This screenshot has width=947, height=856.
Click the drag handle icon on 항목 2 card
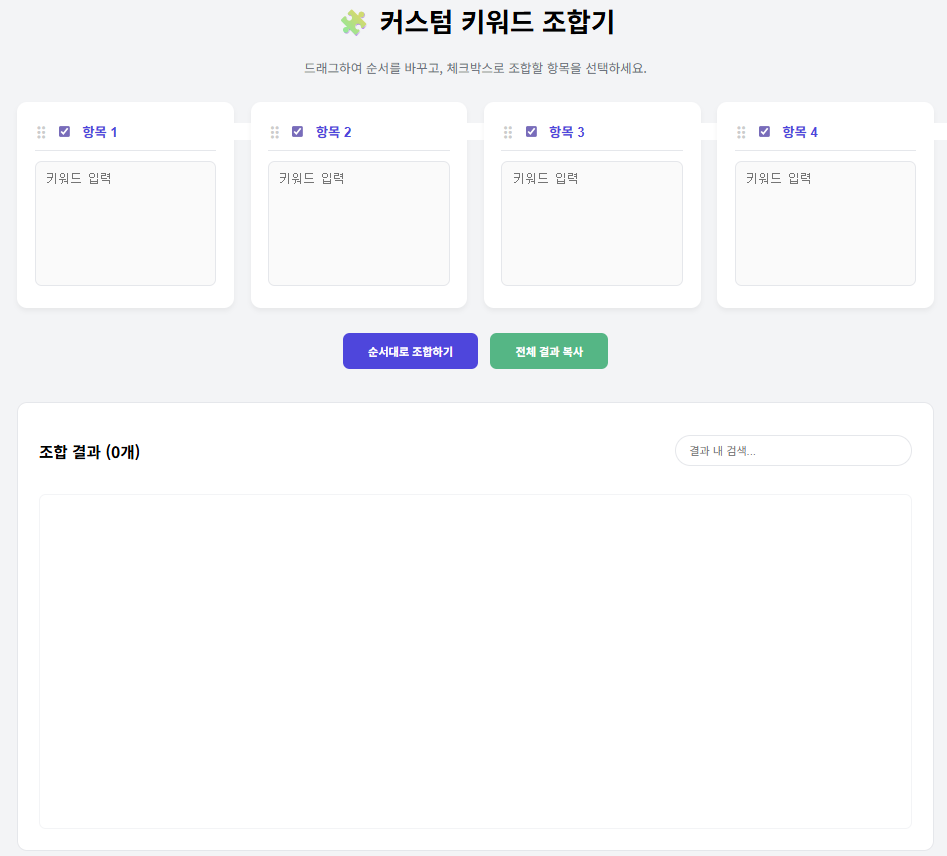(x=274, y=130)
